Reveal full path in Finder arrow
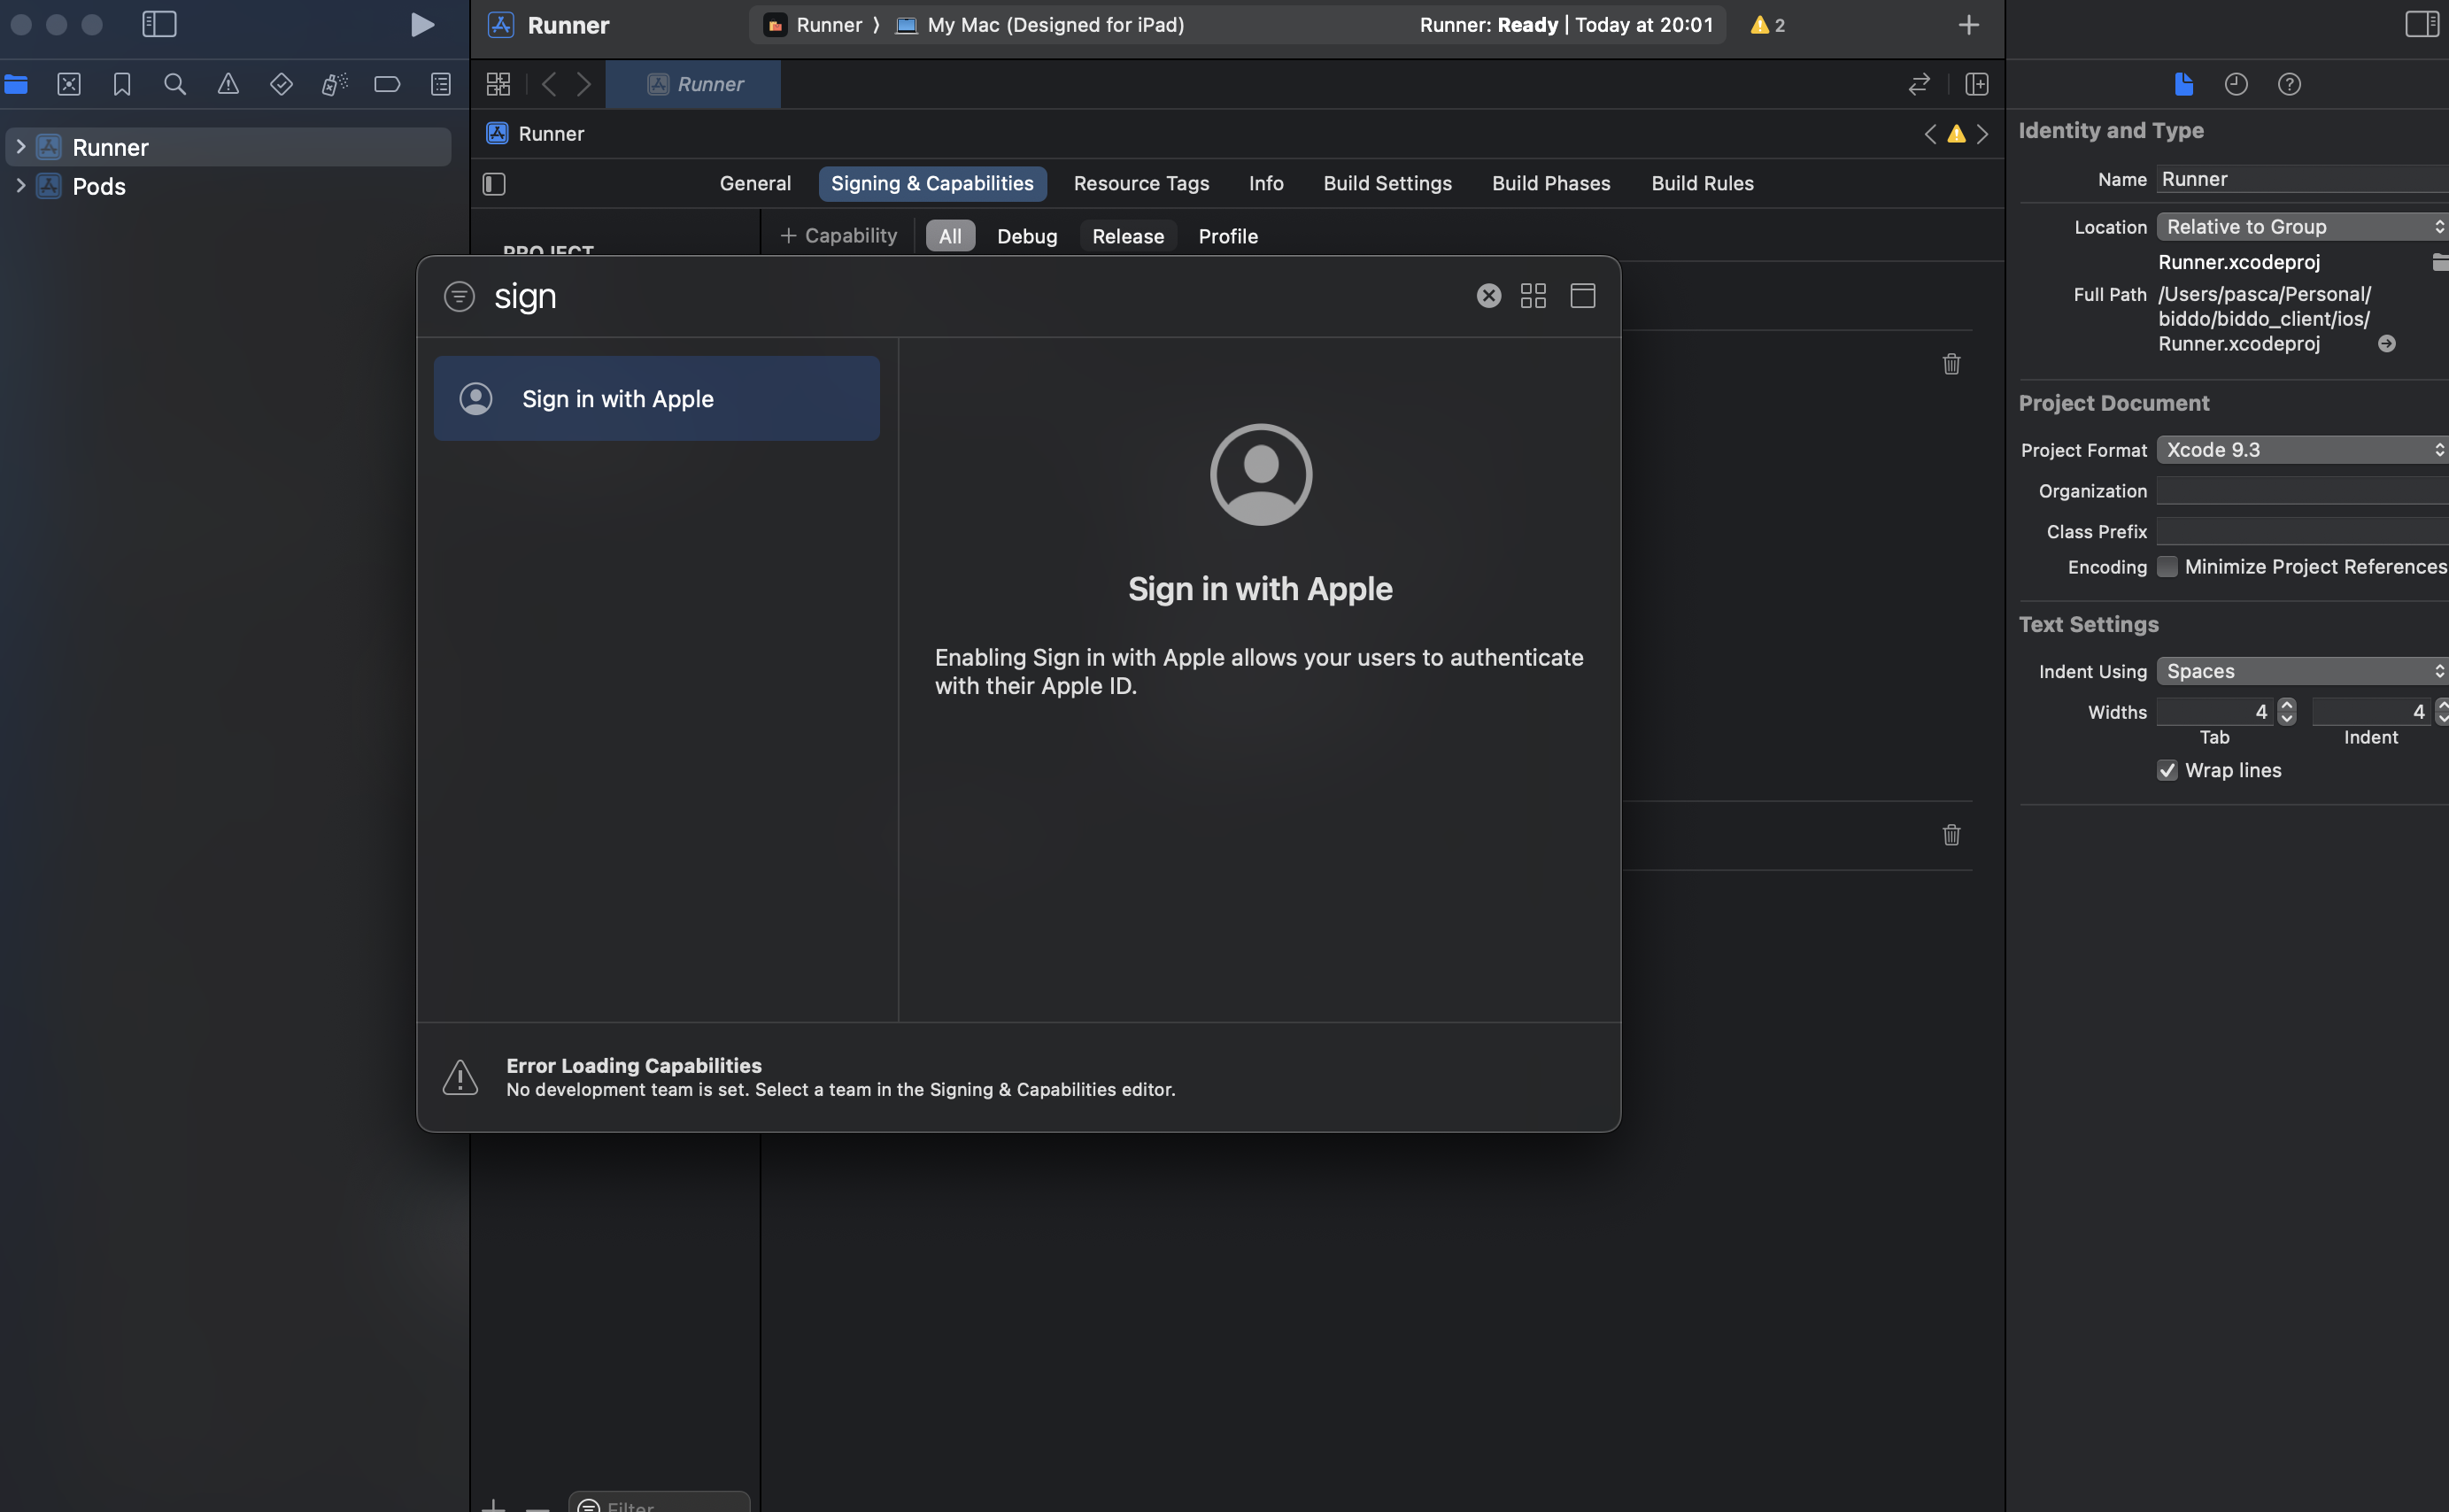 [x=2386, y=344]
